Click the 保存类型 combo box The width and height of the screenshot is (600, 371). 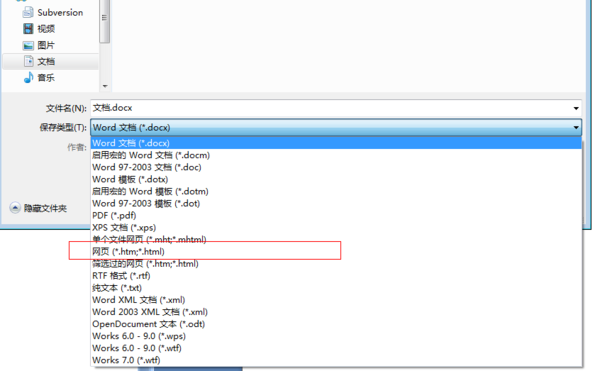[x=336, y=127]
